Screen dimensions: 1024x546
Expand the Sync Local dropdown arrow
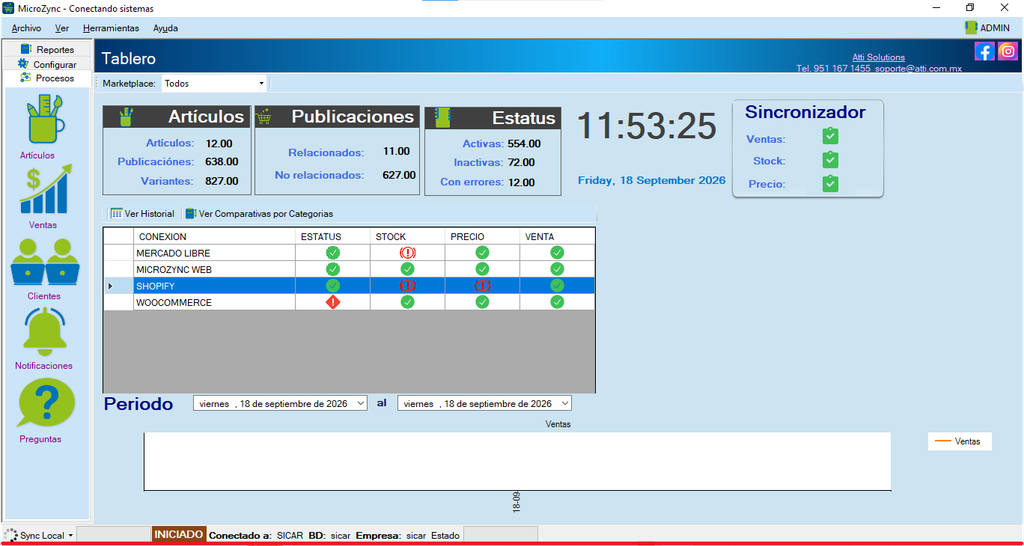[x=70, y=536]
